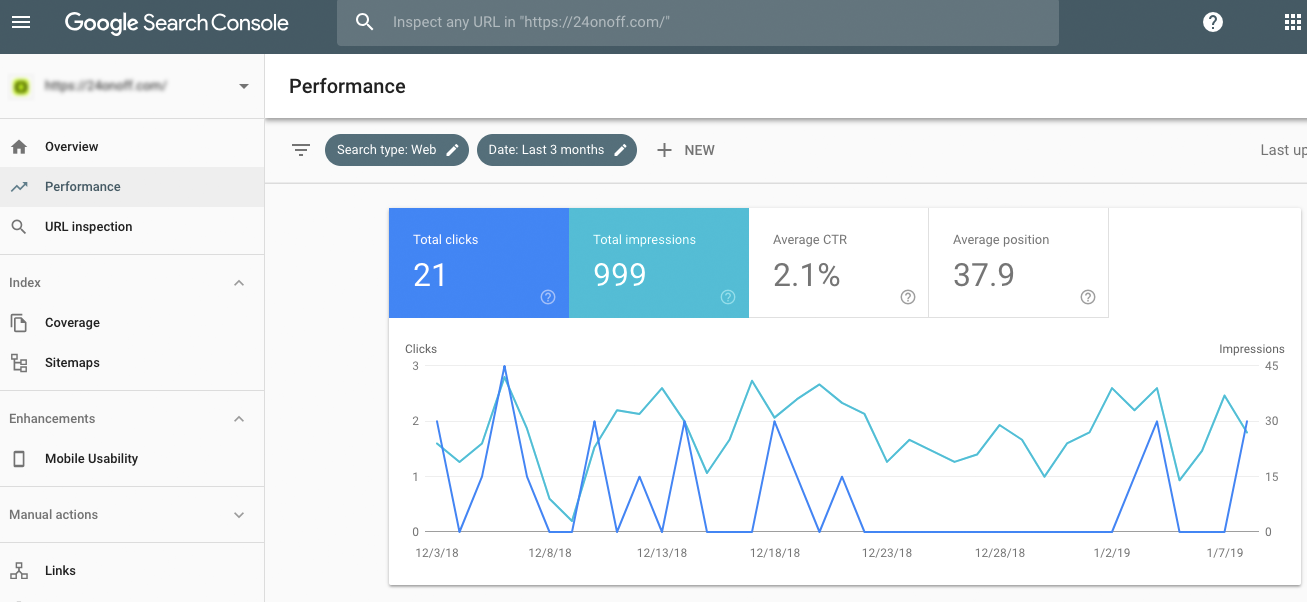Click the 1/7/19 label on chart axis
The width and height of the screenshot is (1307, 602).
tap(1225, 553)
